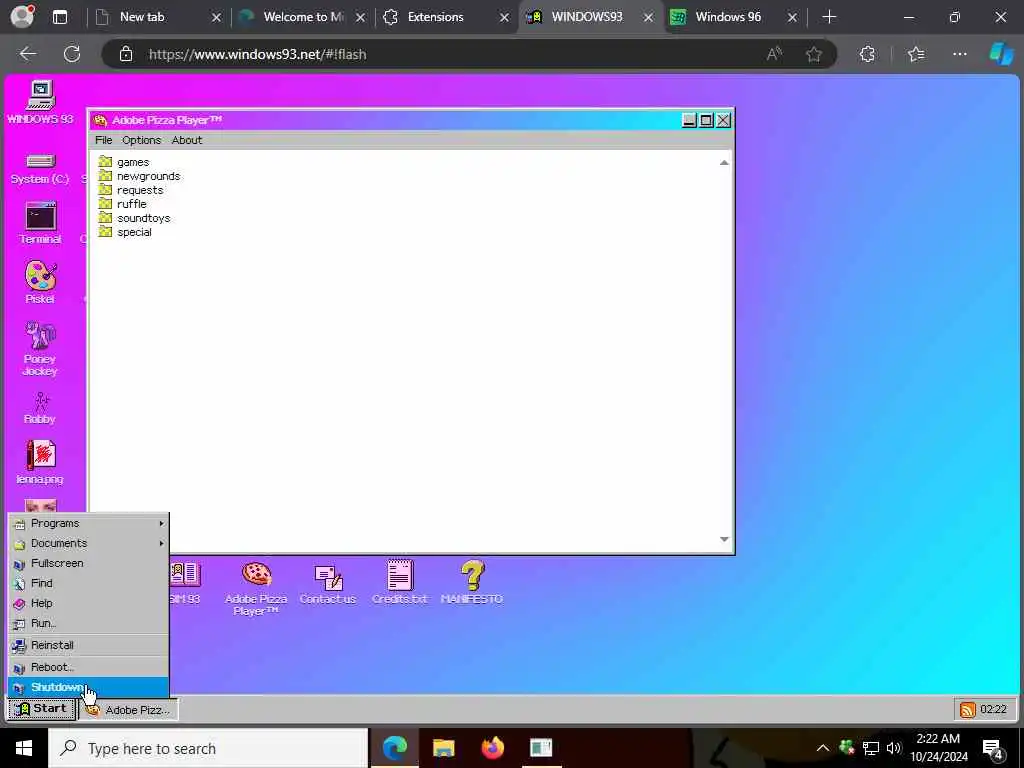Open the special folder

pyautogui.click(x=125, y=232)
